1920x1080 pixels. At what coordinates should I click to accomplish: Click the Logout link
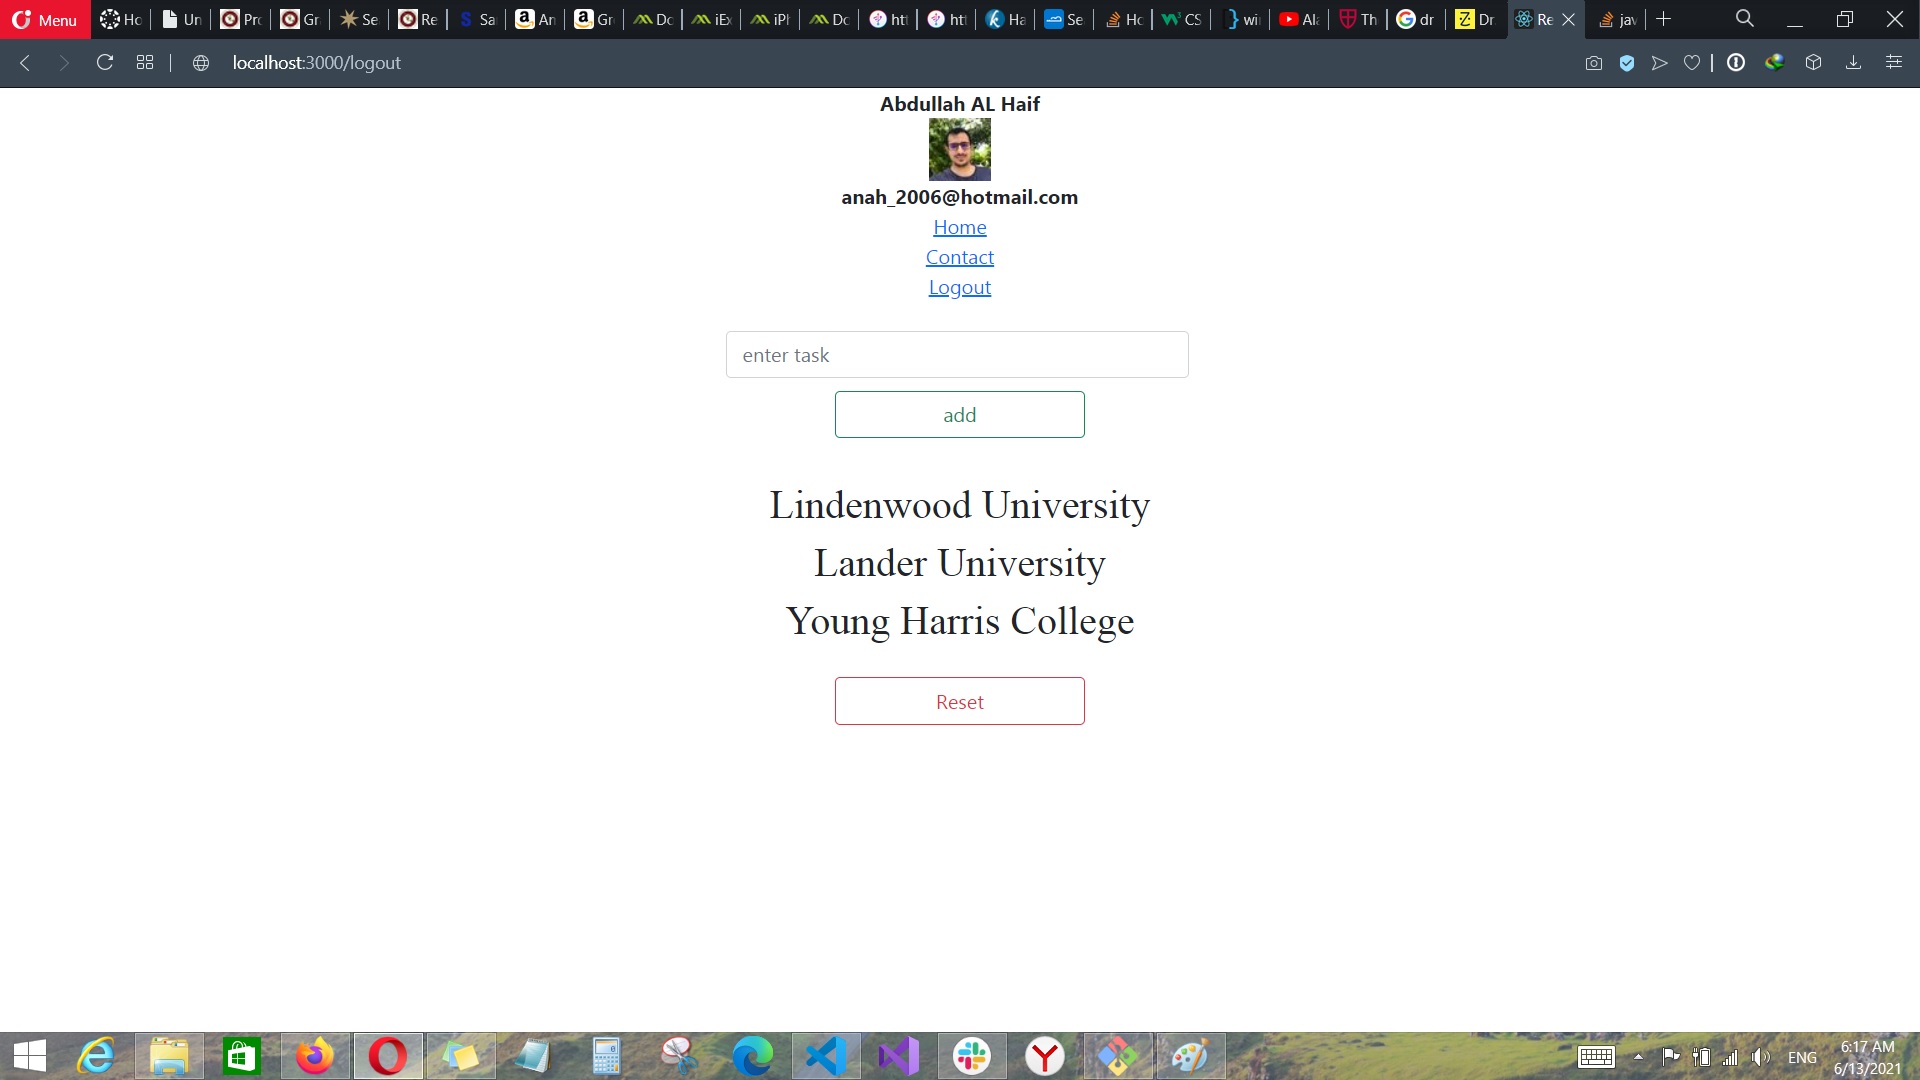point(959,288)
